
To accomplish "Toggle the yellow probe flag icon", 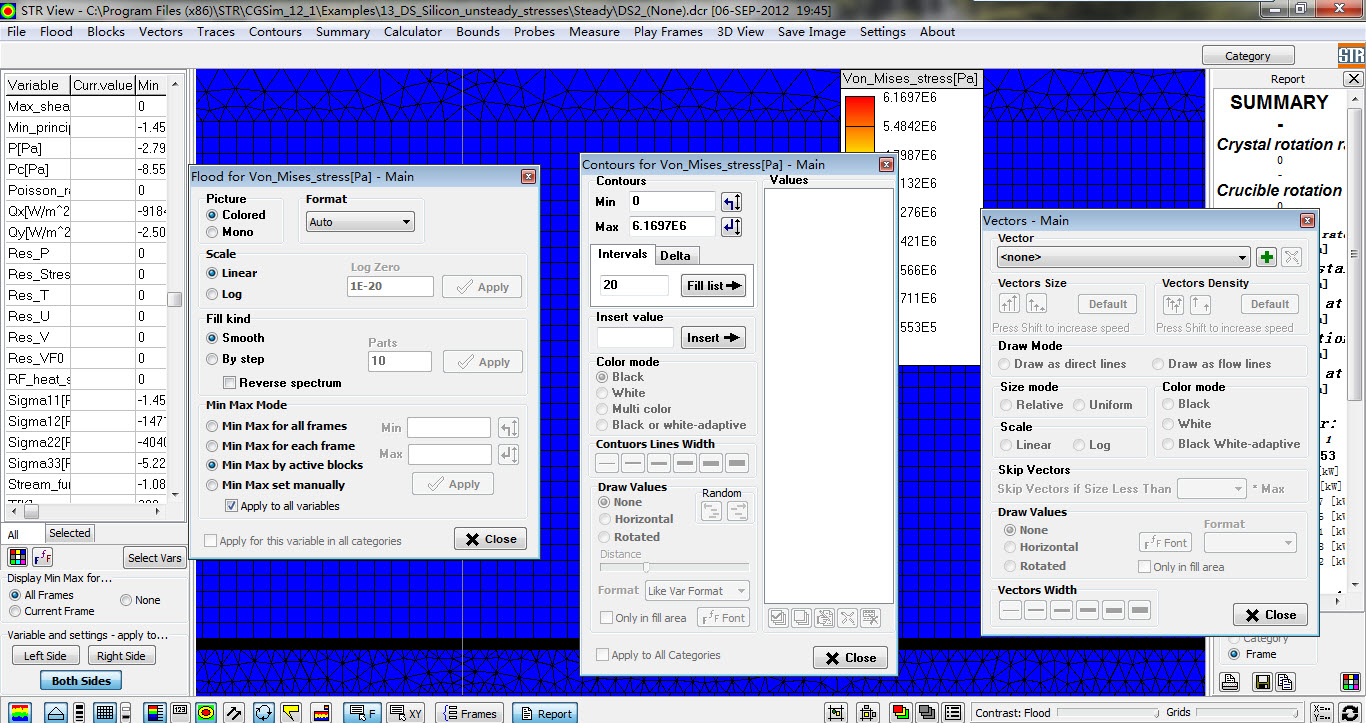I will click(292, 712).
